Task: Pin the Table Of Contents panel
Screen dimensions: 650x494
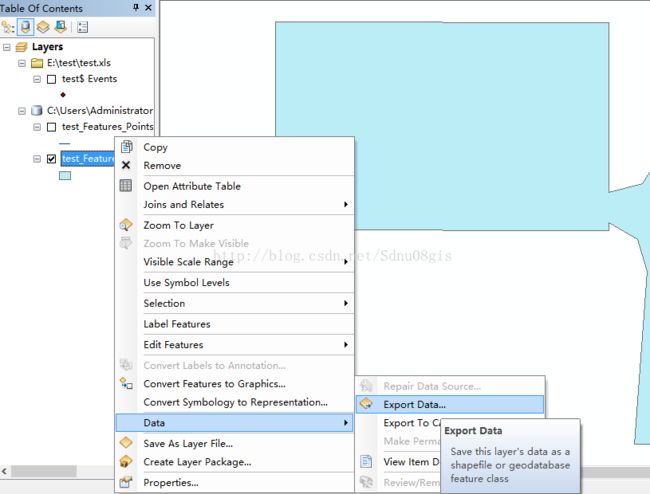Action: pyautogui.click(x=136, y=7)
